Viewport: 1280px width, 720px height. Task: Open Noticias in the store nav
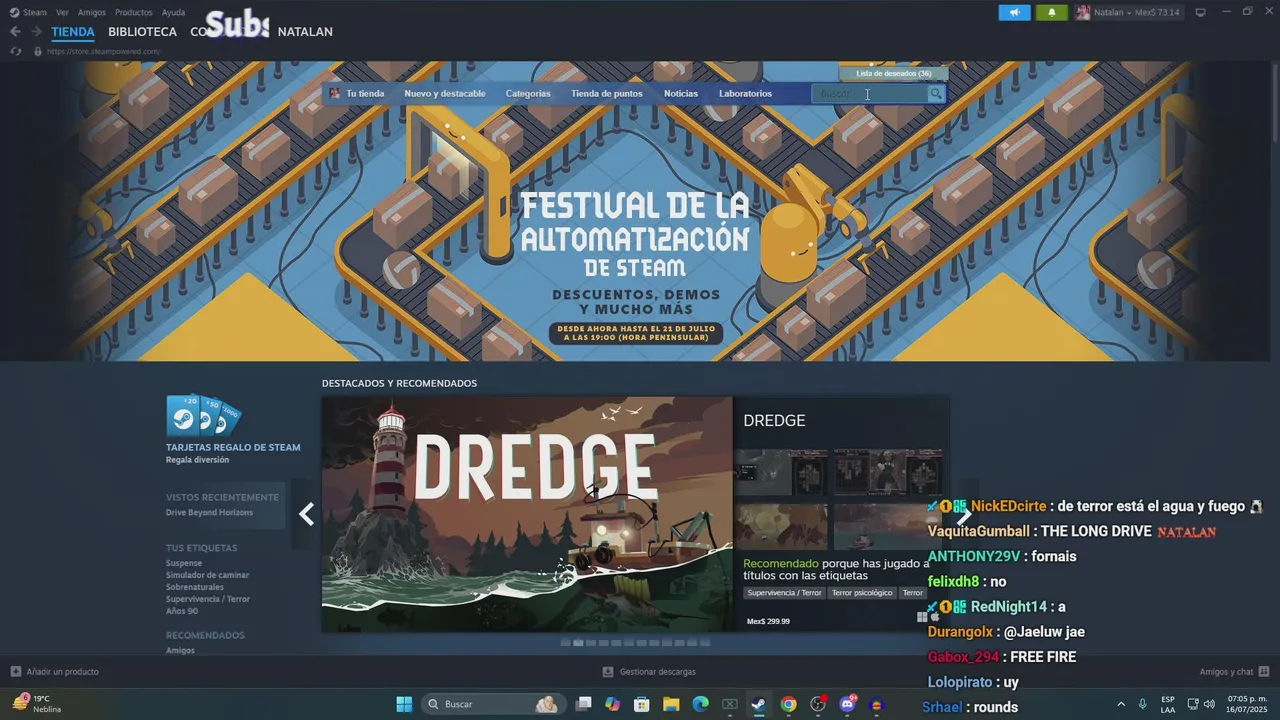pos(681,94)
